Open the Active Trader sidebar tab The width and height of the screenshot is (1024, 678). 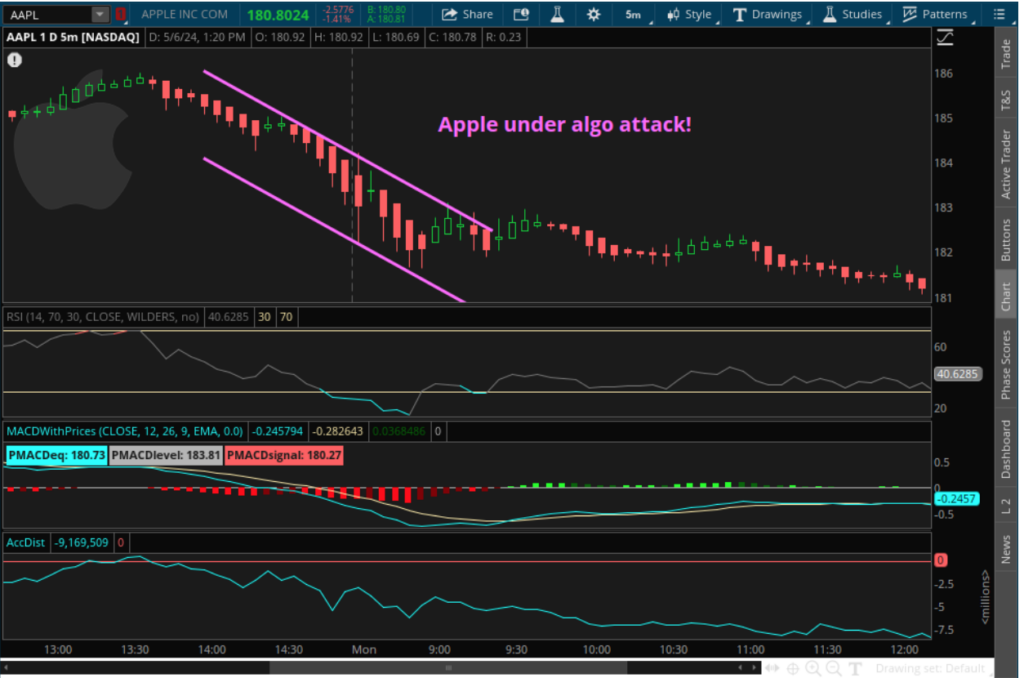(x=1006, y=164)
